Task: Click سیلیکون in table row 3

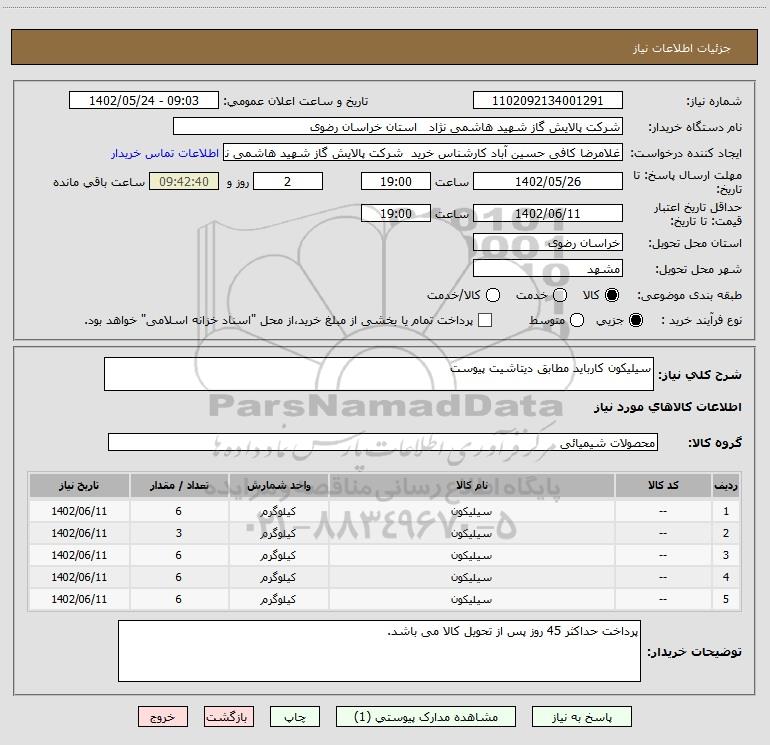Action: [x=471, y=555]
